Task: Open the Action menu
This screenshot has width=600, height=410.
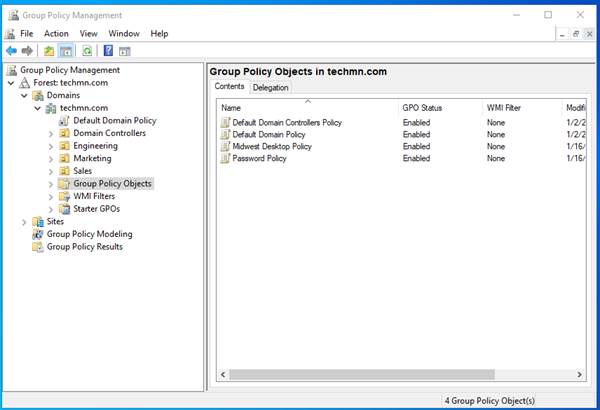Action: tap(56, 34)
